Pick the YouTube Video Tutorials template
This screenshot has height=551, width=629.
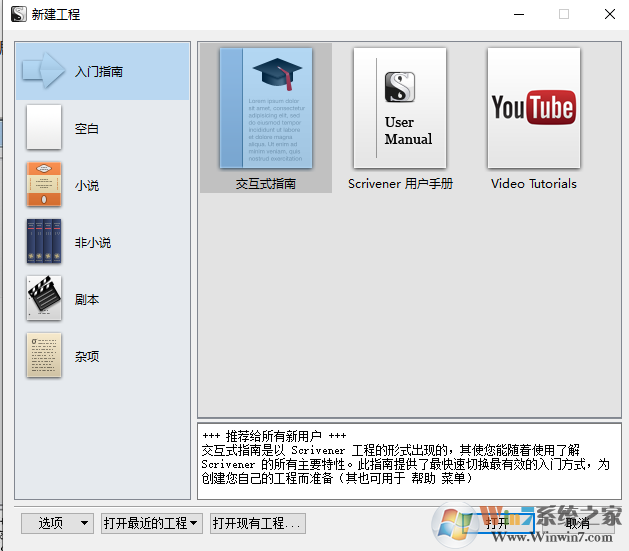[x=533, y=108]
